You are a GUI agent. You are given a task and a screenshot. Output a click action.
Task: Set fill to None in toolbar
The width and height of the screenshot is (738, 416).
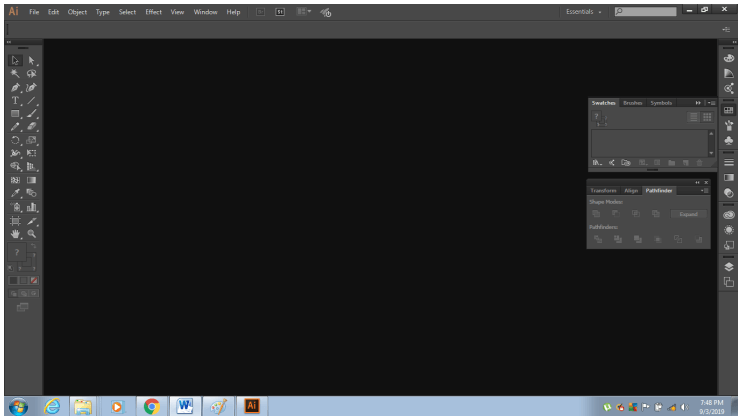pos(34,280)
